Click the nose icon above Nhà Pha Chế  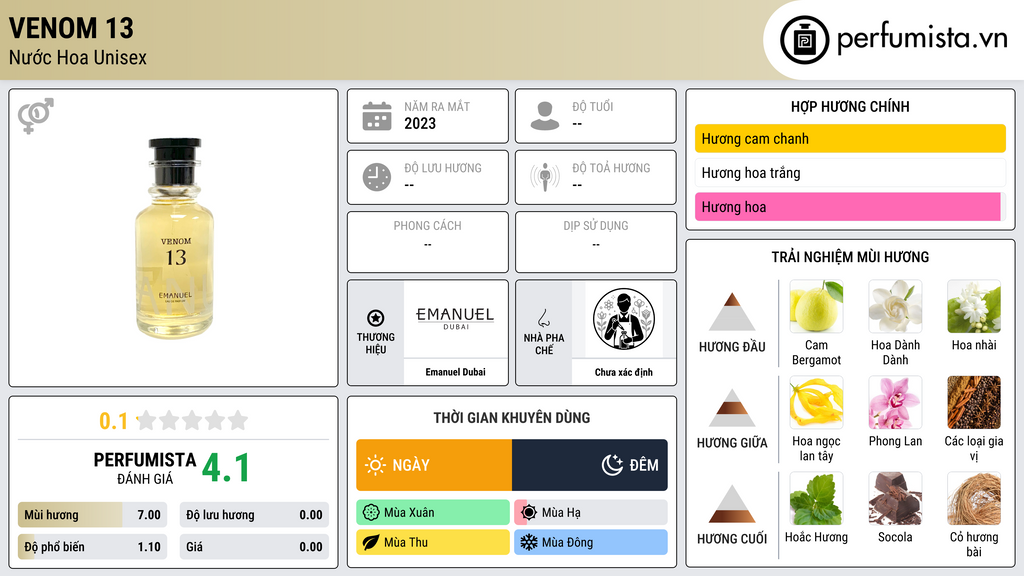(x=543, y=318)
